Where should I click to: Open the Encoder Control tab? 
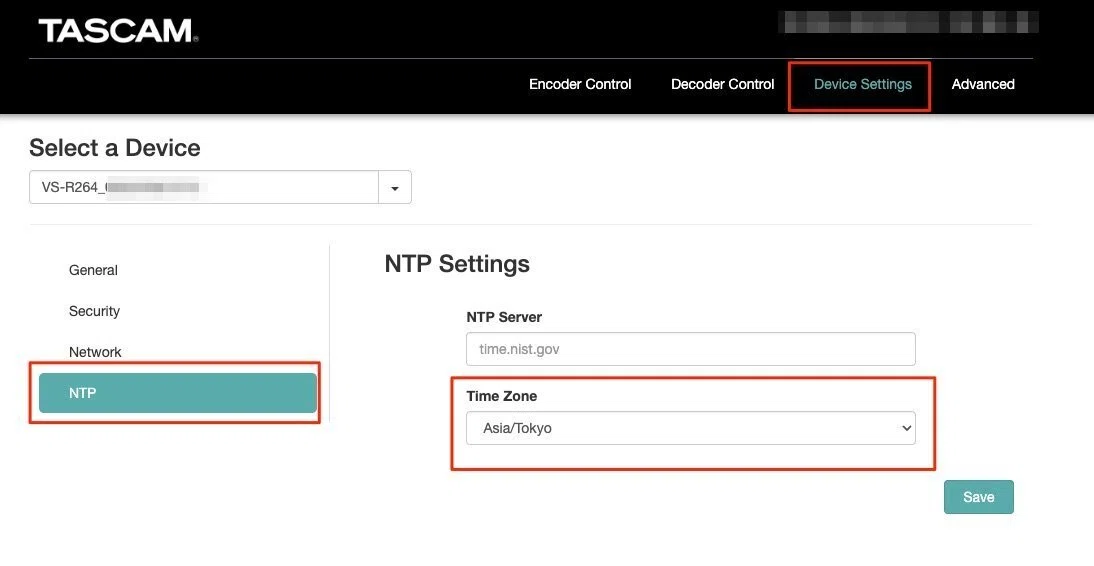click(580, 84)
